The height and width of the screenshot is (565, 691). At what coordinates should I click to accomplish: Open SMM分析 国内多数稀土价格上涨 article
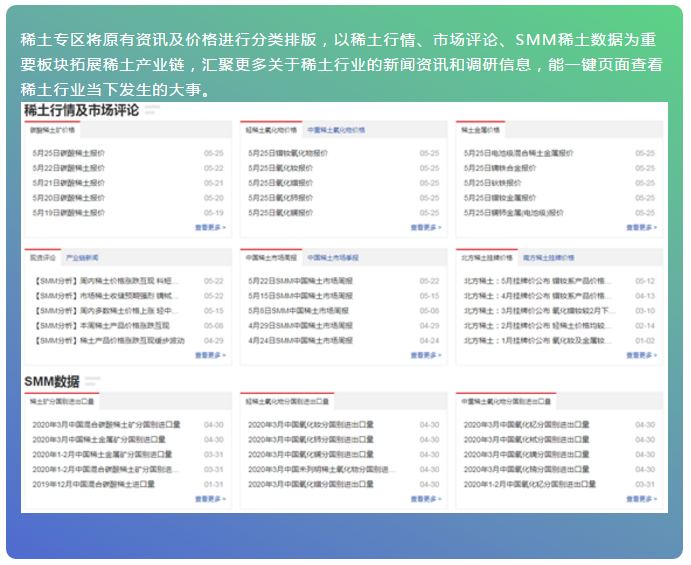click(x=106, y=311)
